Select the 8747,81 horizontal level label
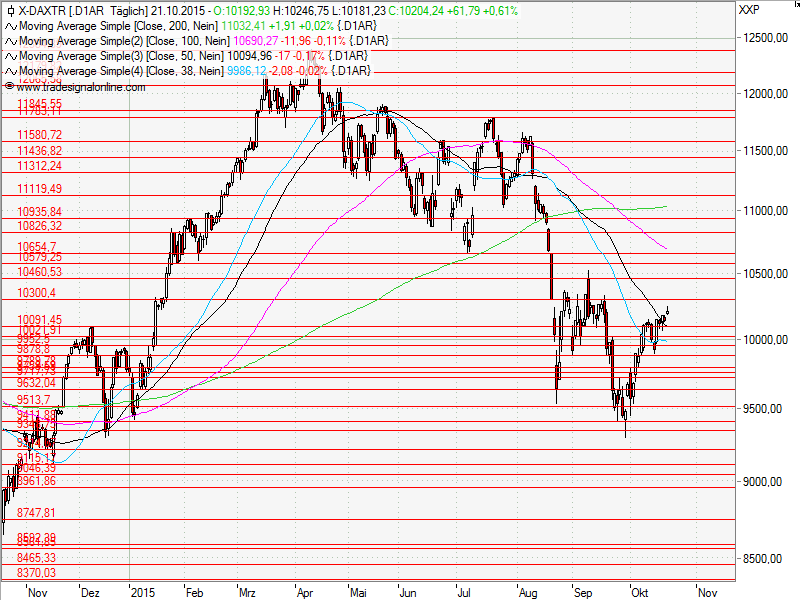 click(37, 512)
